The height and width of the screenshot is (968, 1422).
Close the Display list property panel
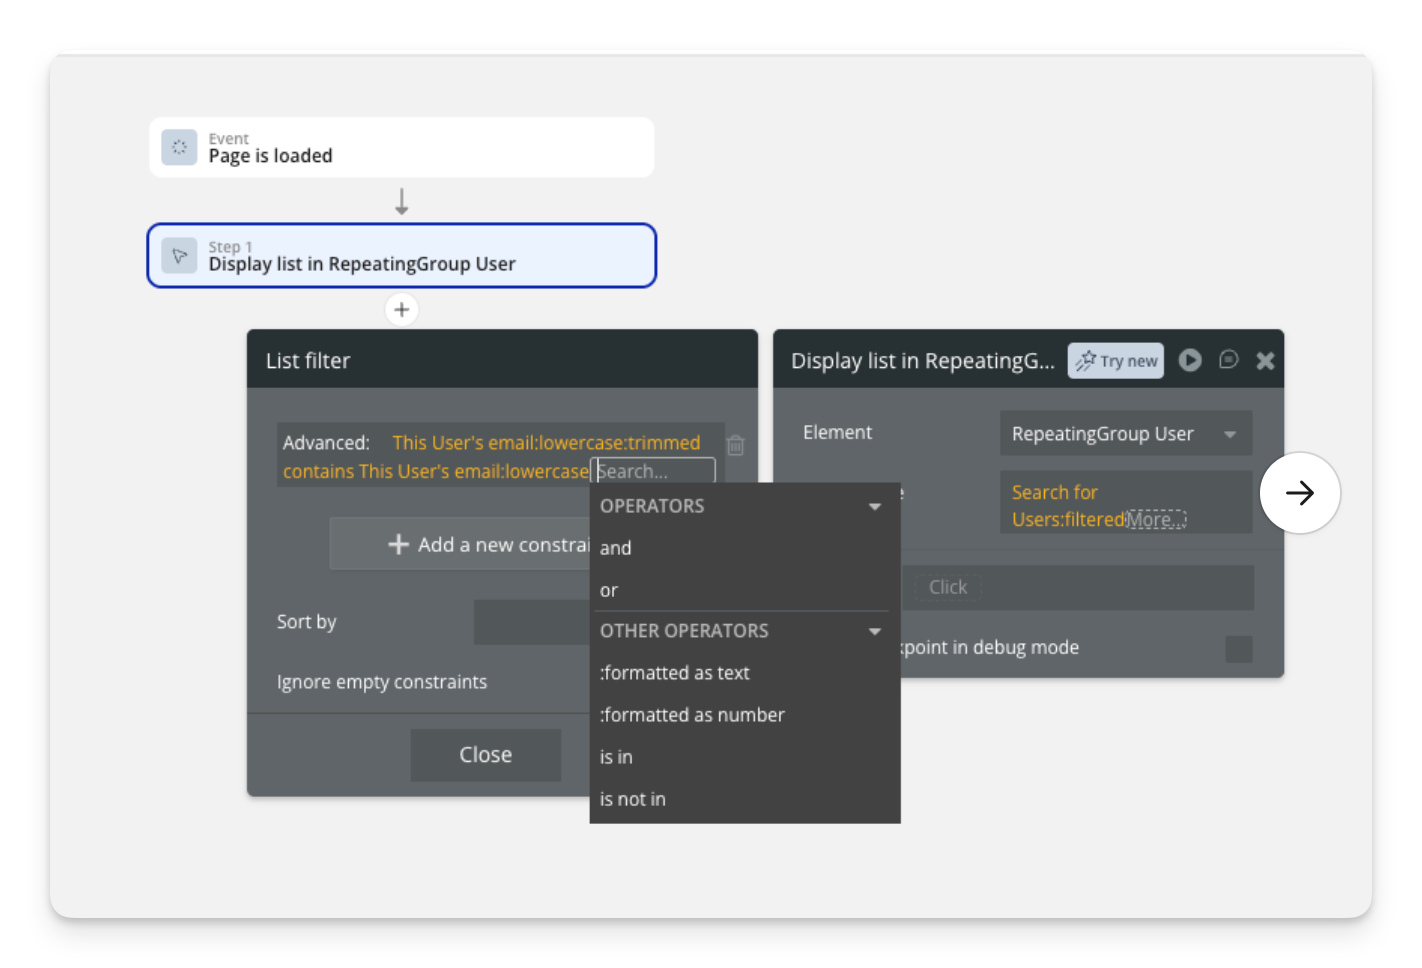1265,361
